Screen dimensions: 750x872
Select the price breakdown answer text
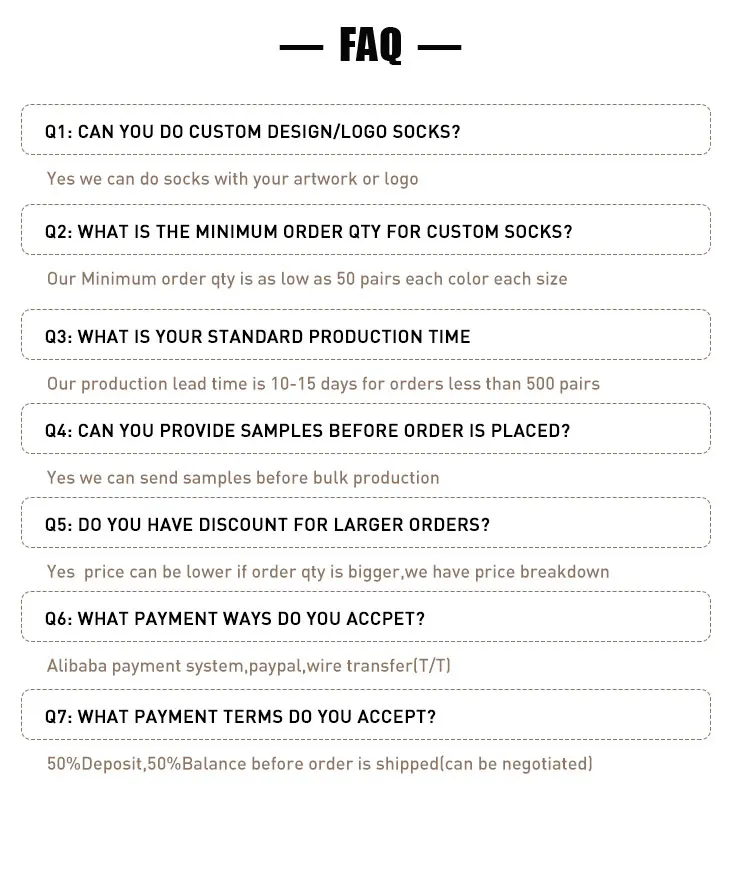(328, 572)
